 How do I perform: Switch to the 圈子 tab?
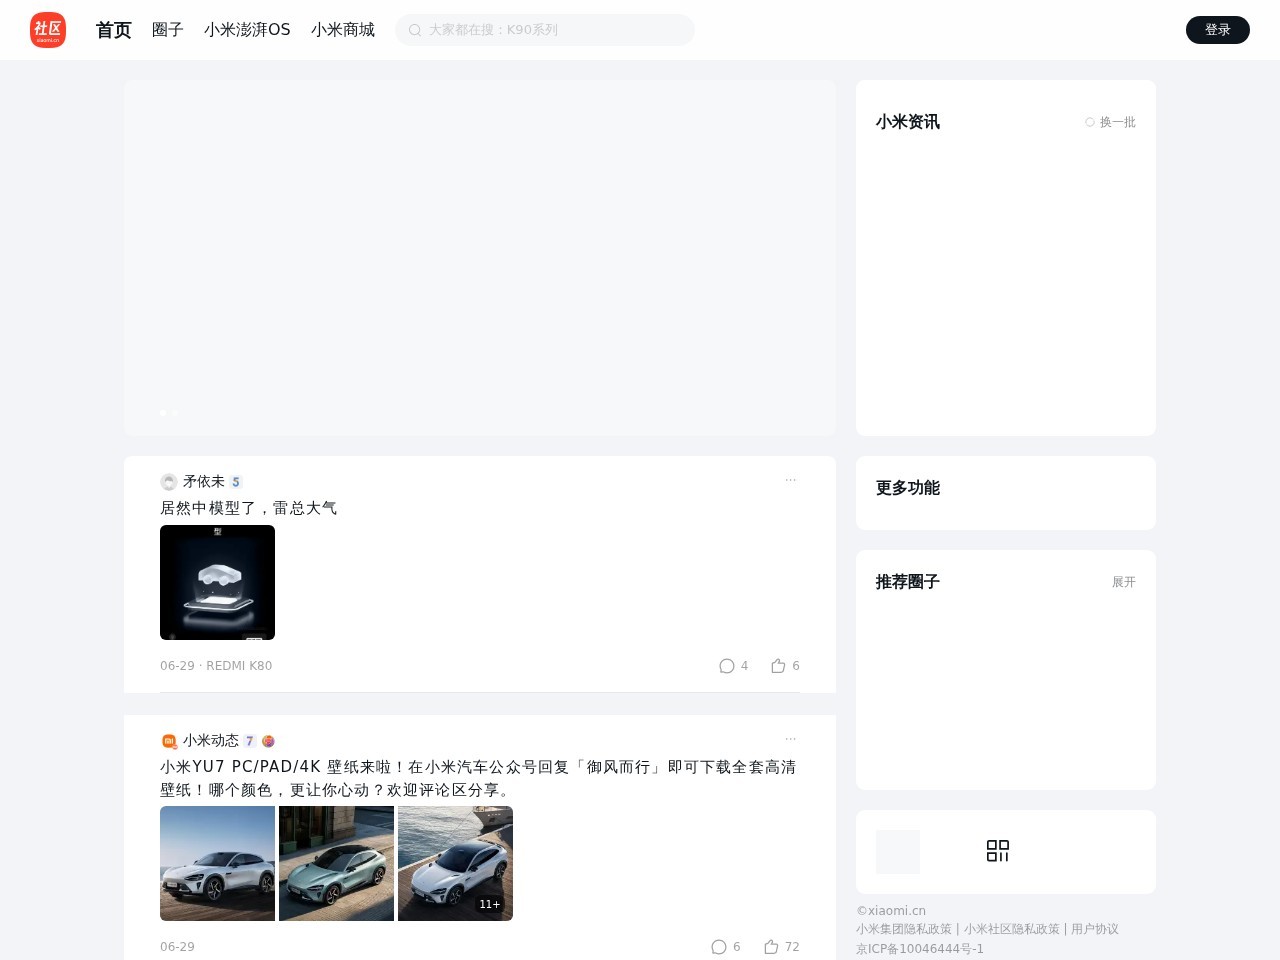tap(167, 30)
